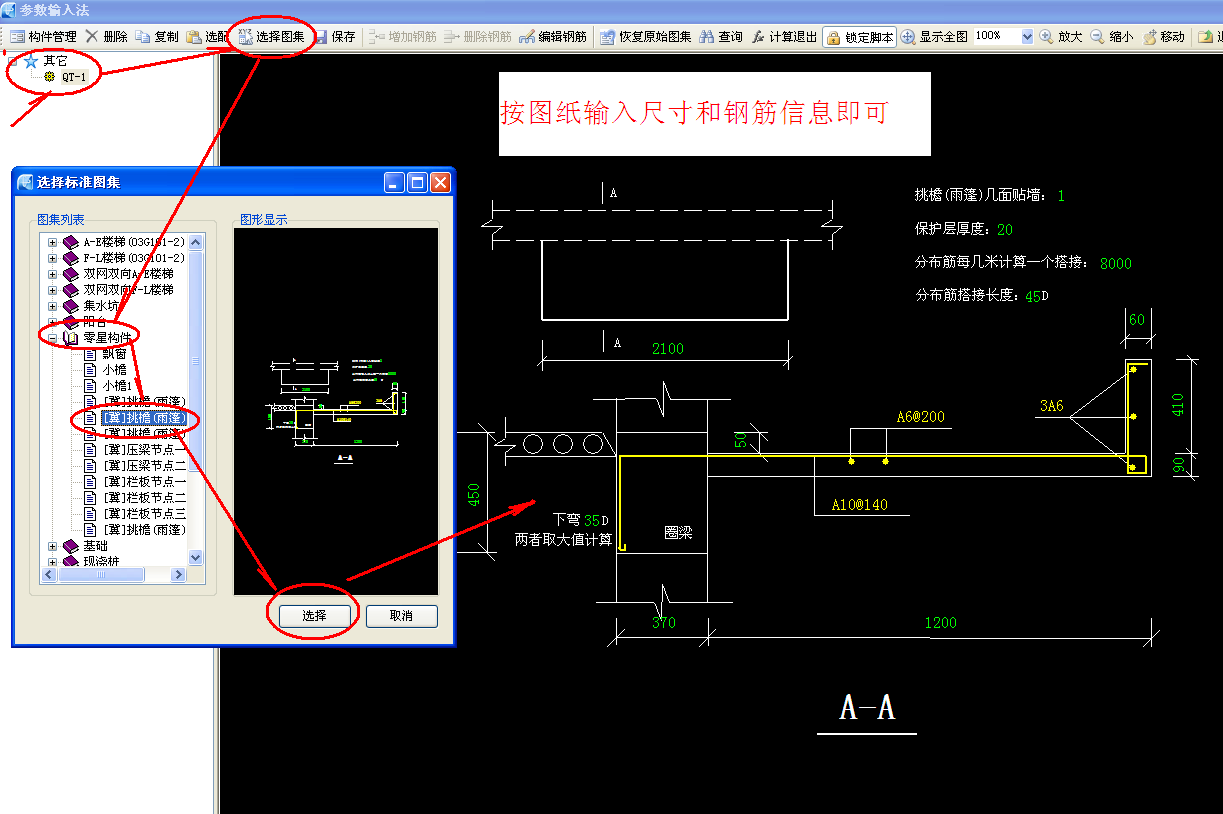
Task: Click the 图形显示 preview thumbnail
Action: [x=336, y=412]
